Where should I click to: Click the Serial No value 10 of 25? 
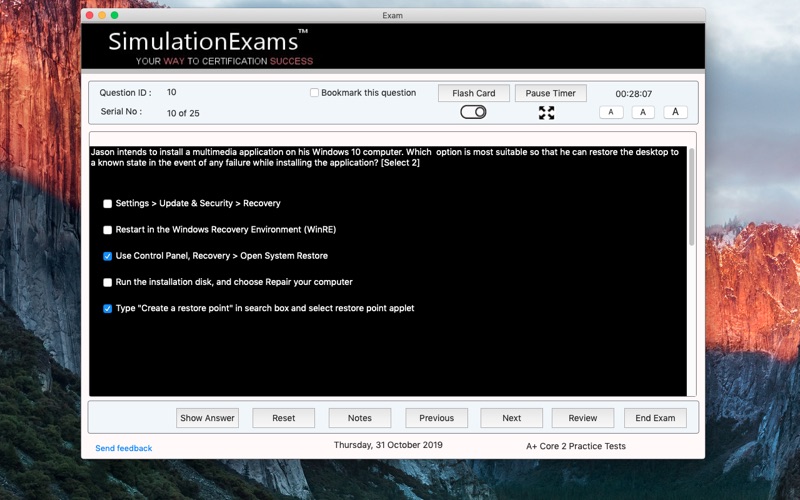(x=183, y=113)
